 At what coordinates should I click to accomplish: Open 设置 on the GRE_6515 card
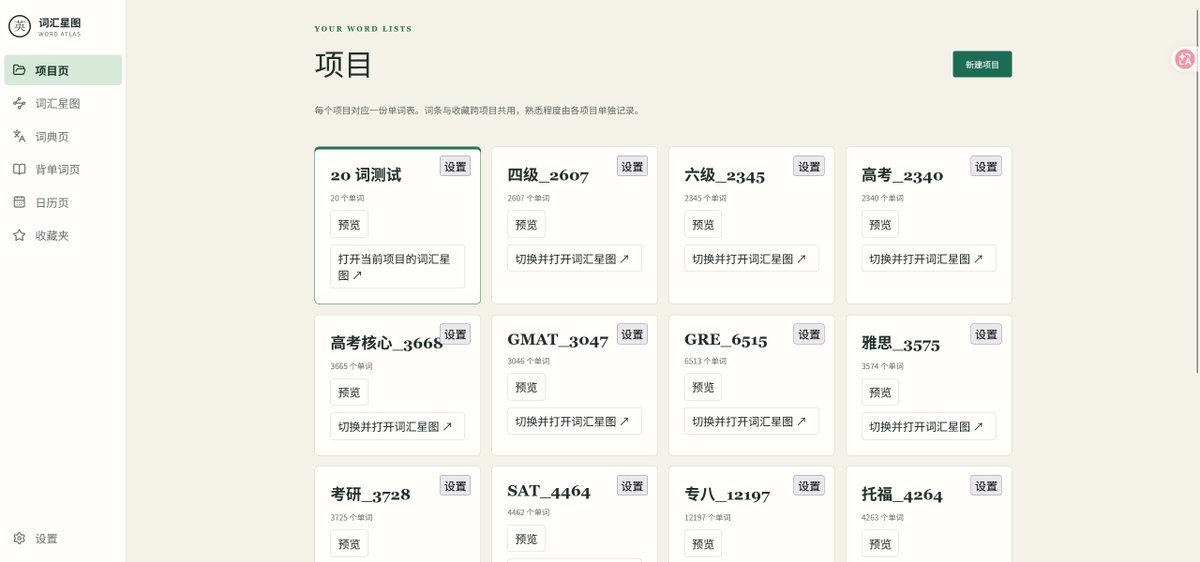pyautogui.click(x=809, y=334)
